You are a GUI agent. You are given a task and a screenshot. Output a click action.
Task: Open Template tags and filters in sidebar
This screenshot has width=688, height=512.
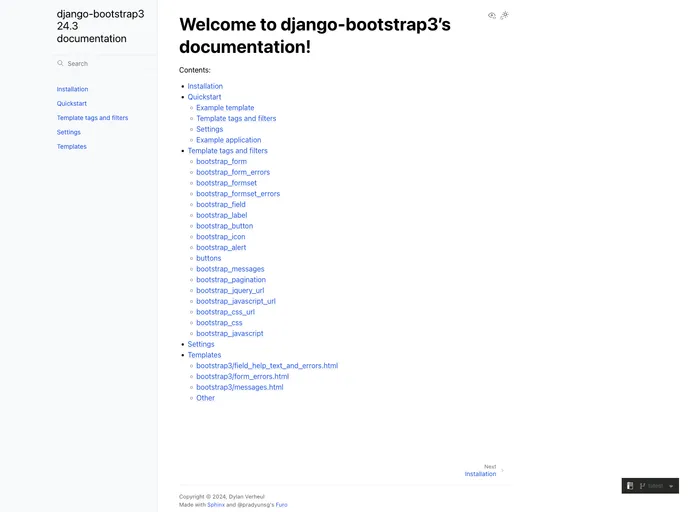92,118
